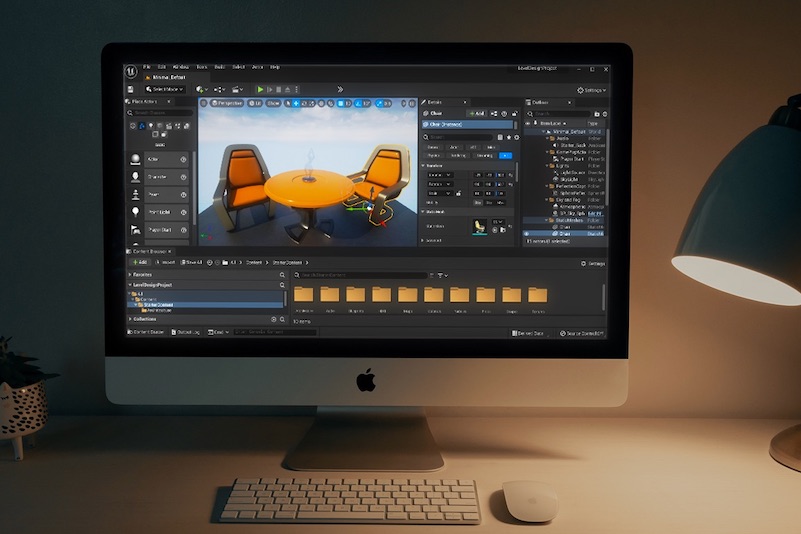Image resolution: width=801 pixels, height=534 pixels.
Task: Click Content Browser Import button
Action: pyautogui.click(x=164, y=262)
